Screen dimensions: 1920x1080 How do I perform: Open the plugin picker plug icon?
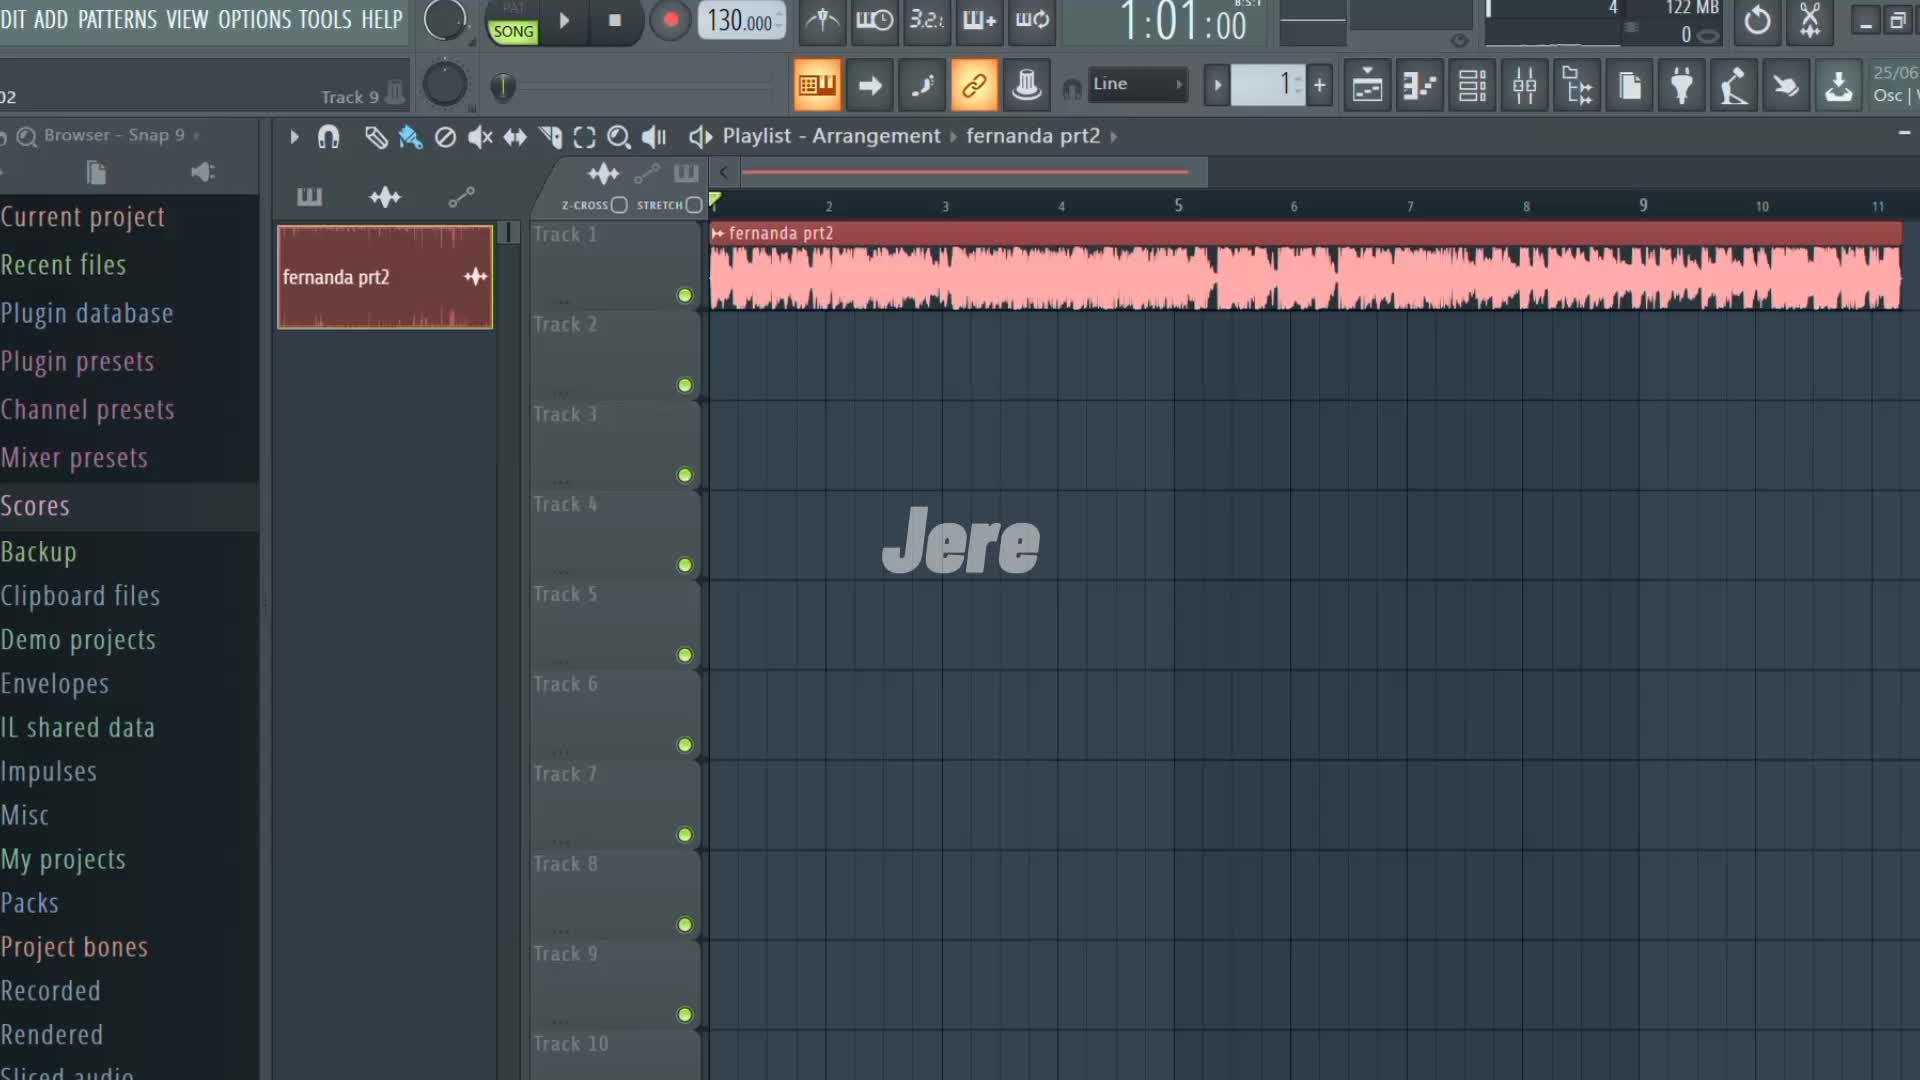click(1682, 86)
